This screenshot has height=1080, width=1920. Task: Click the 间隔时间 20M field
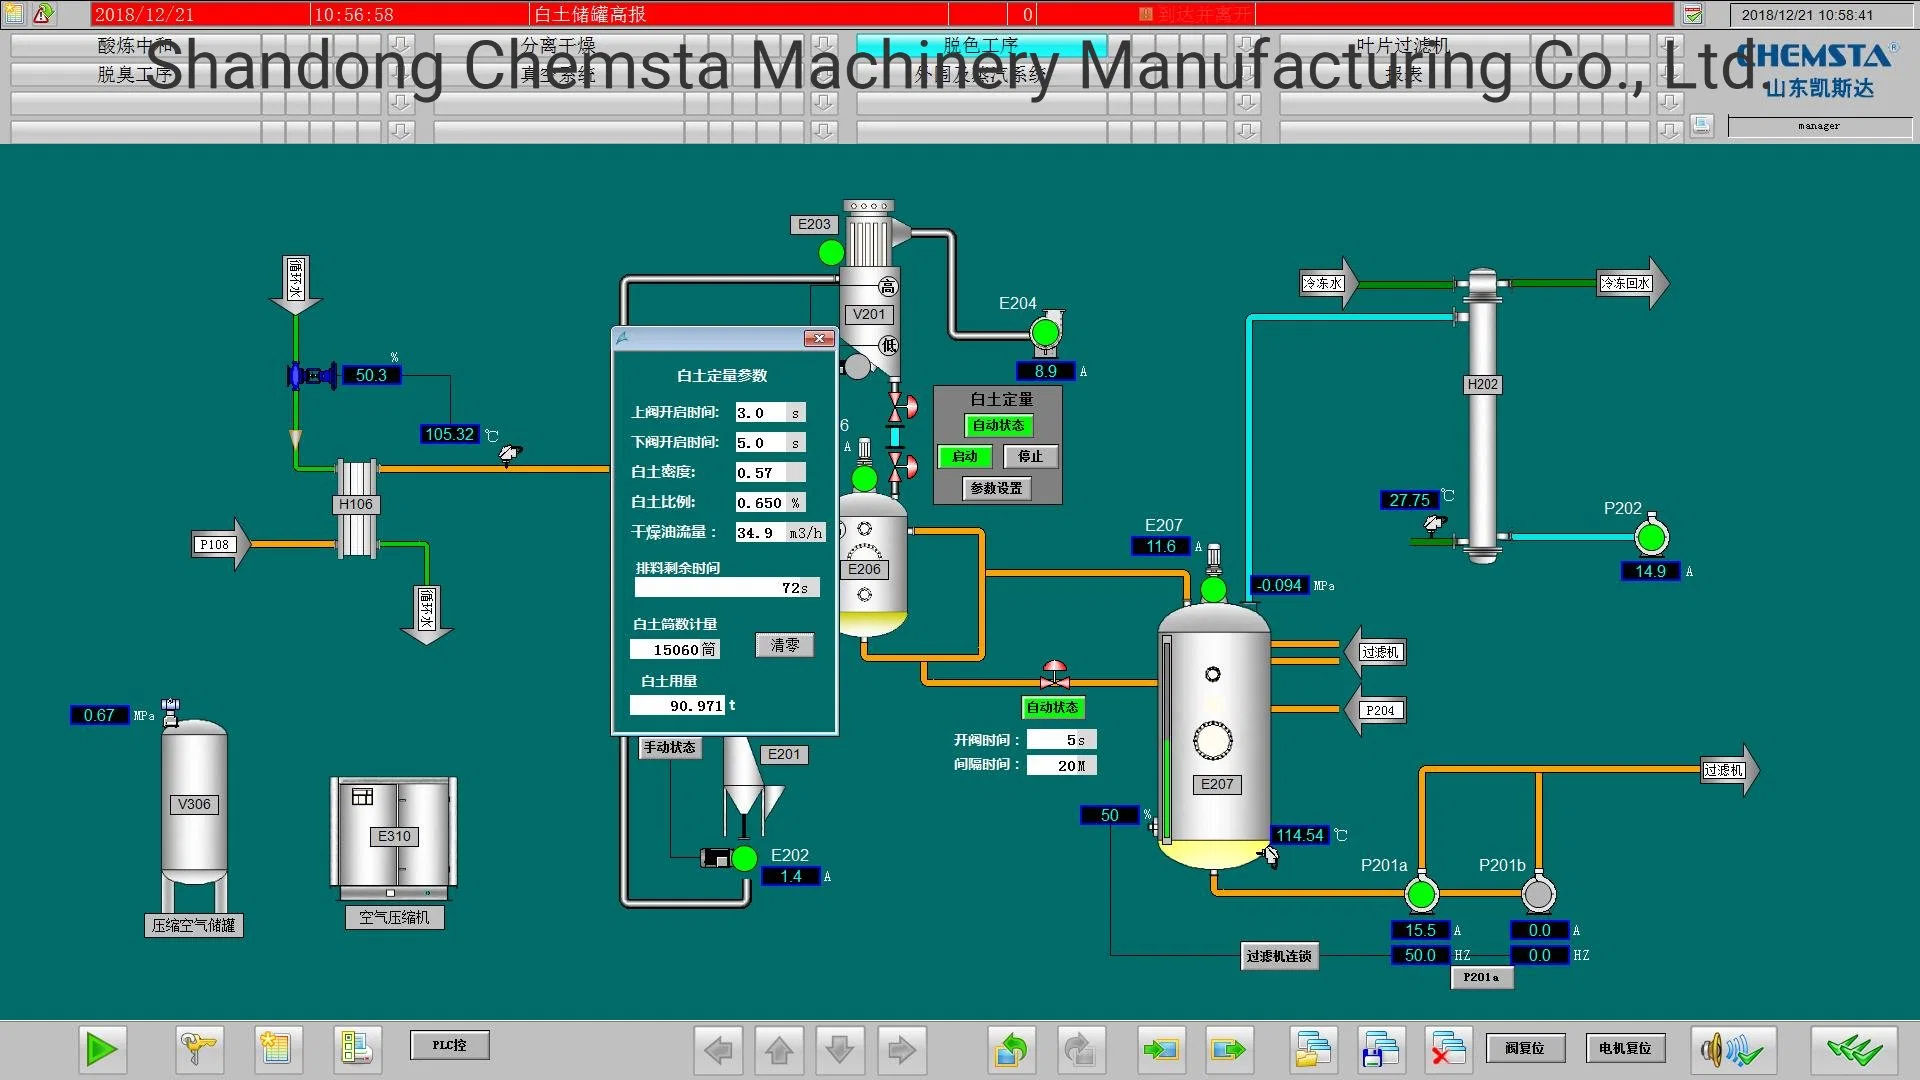point(1062,766)
